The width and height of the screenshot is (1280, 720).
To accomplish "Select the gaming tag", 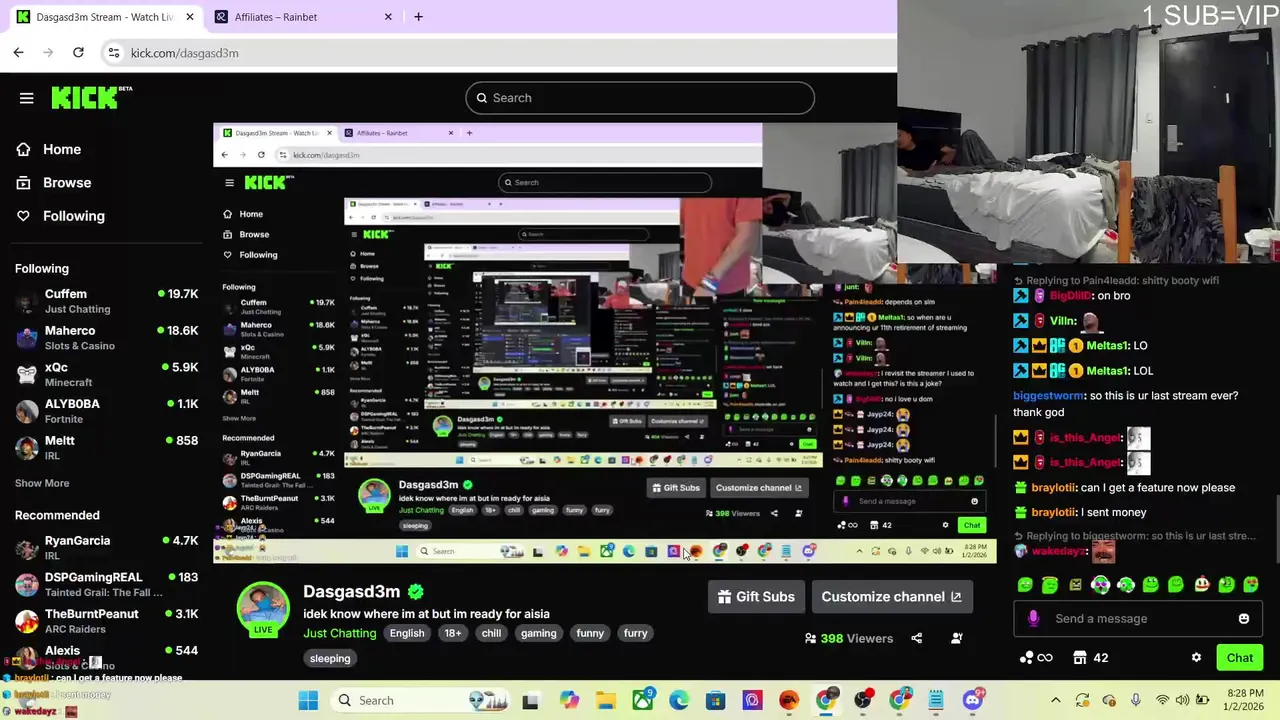I will [x=538, y=633].
